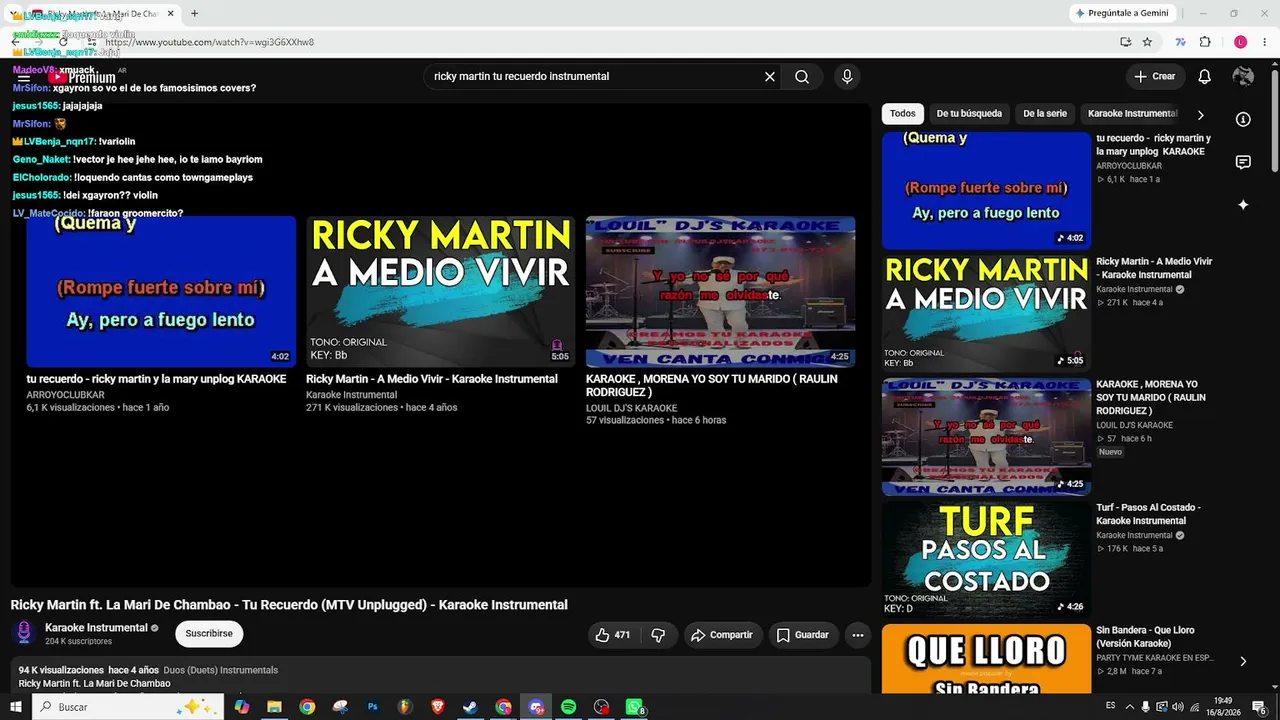
Task: Select the De la serie chip
Action: point(1045,114)
